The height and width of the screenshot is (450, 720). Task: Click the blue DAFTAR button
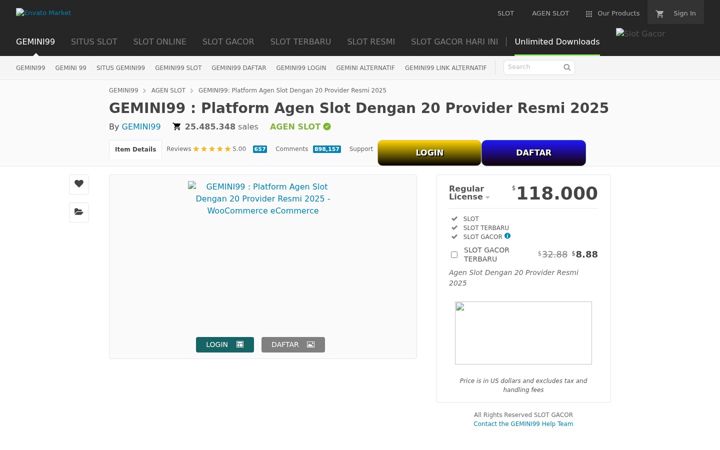[x=534, y=152]
